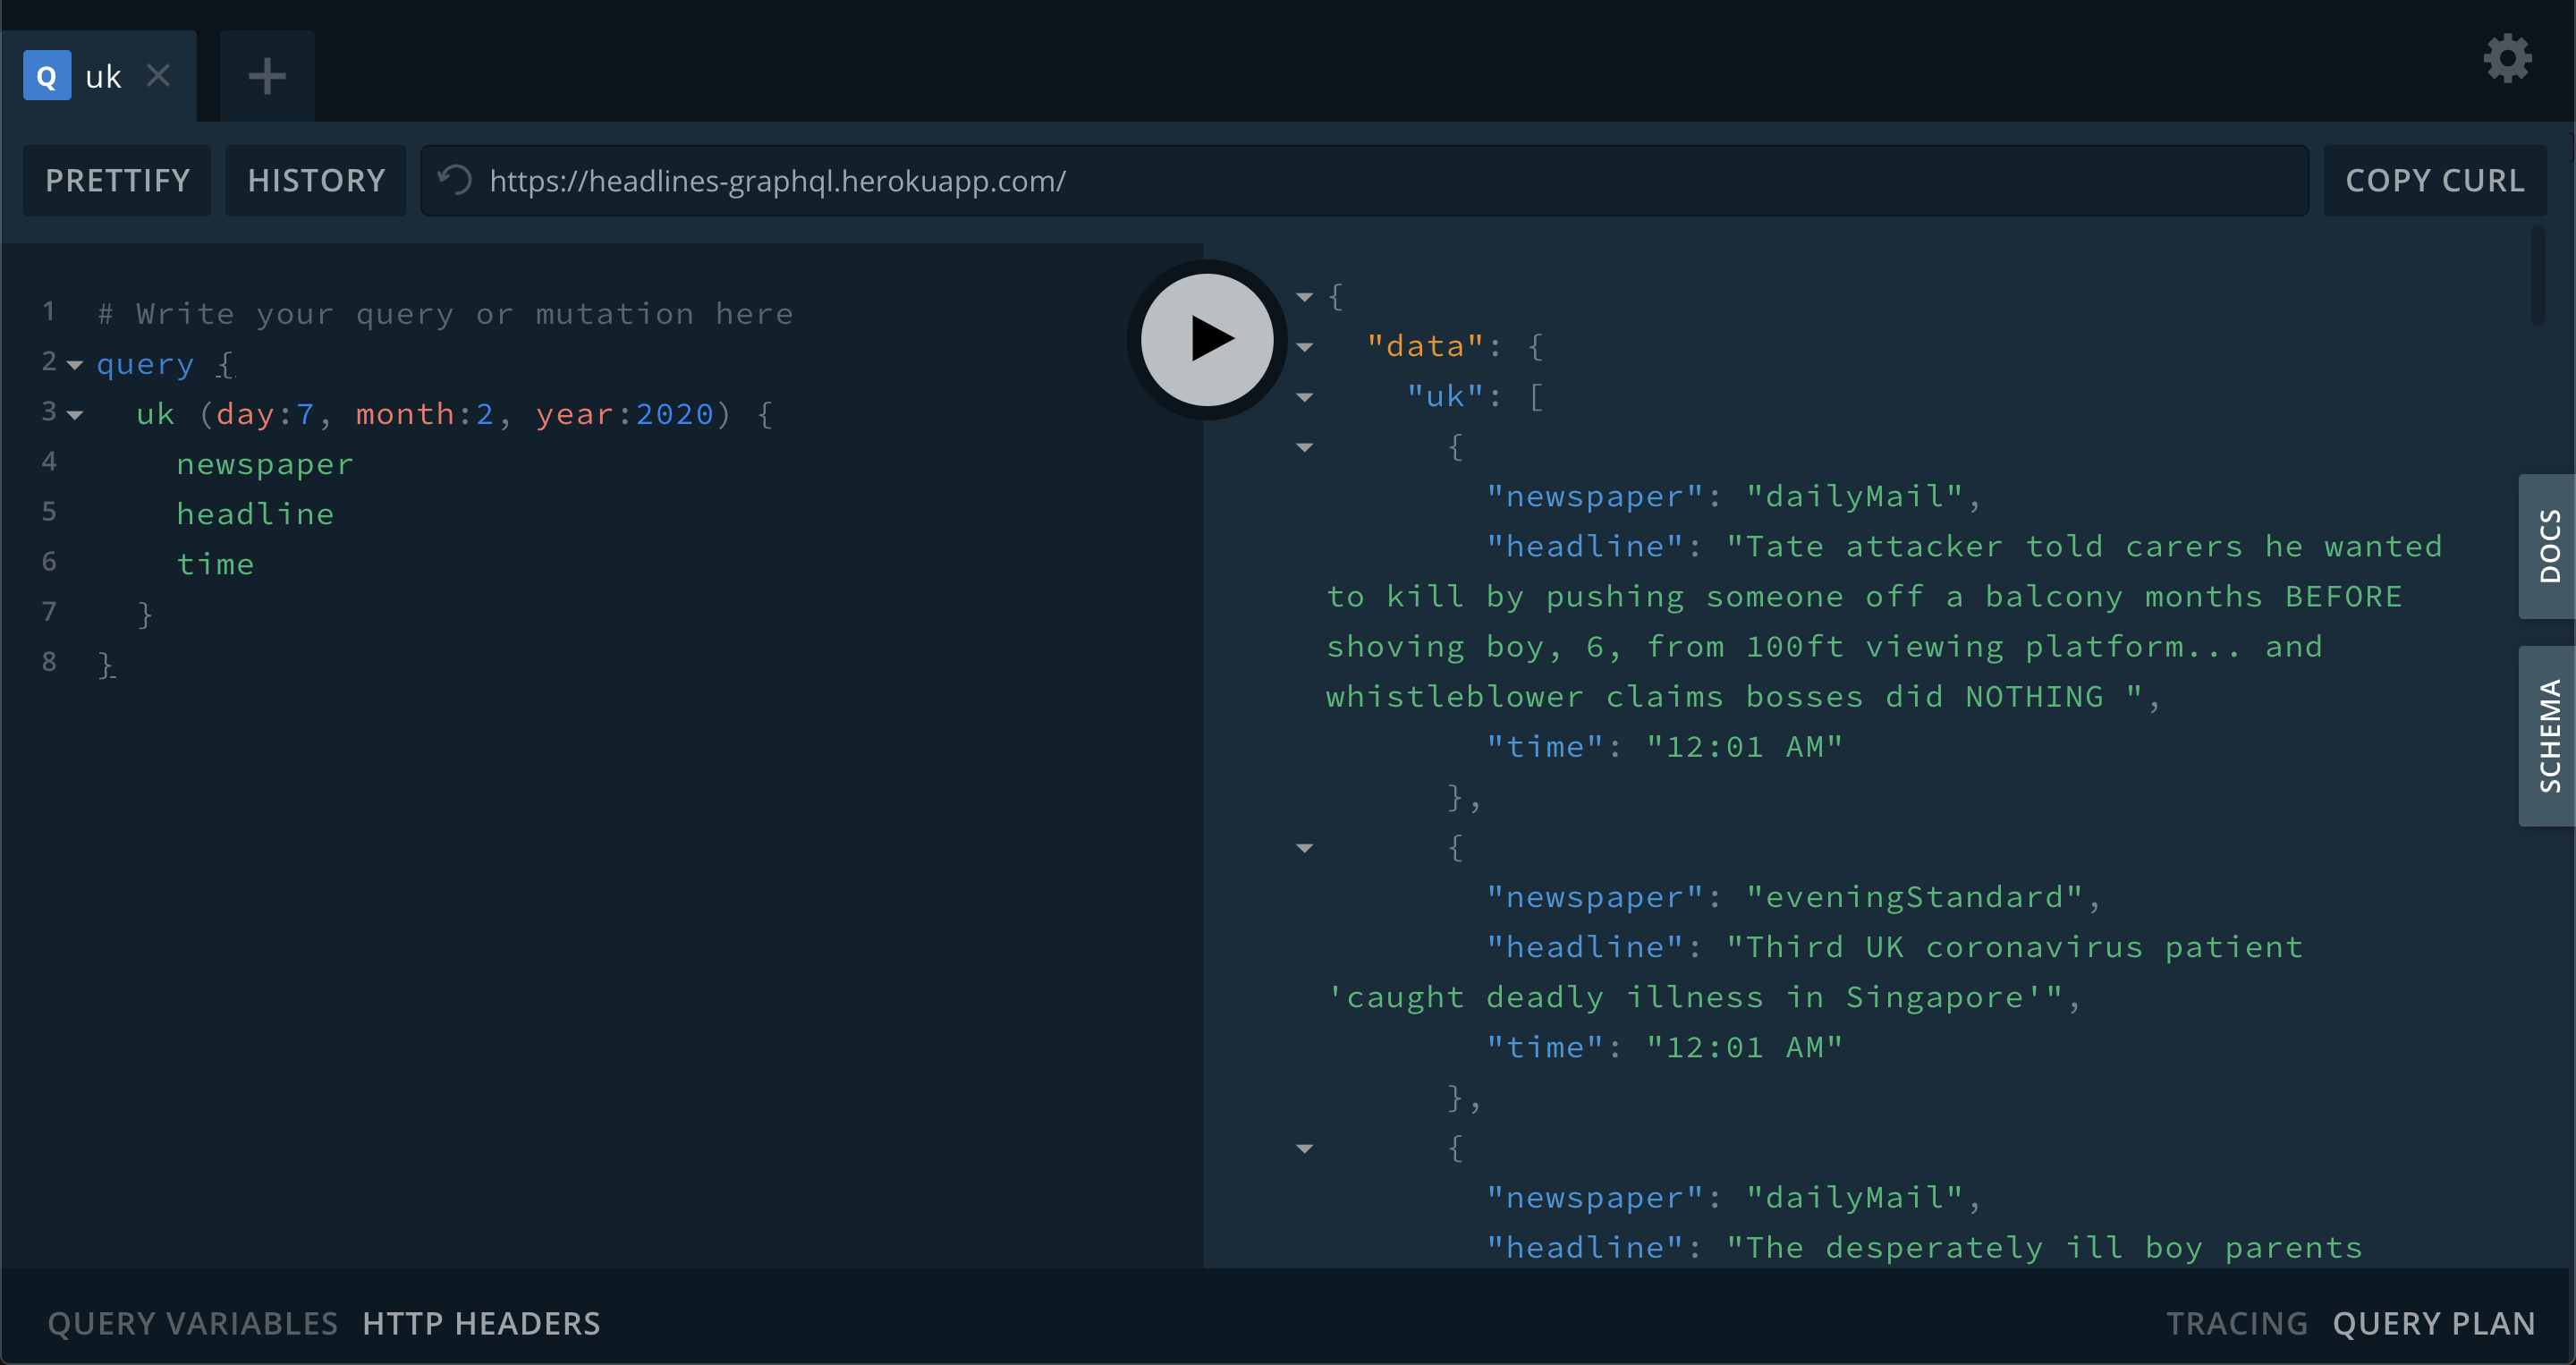Run the query with the play button

pyautogui.click(x=1207, y=339)
